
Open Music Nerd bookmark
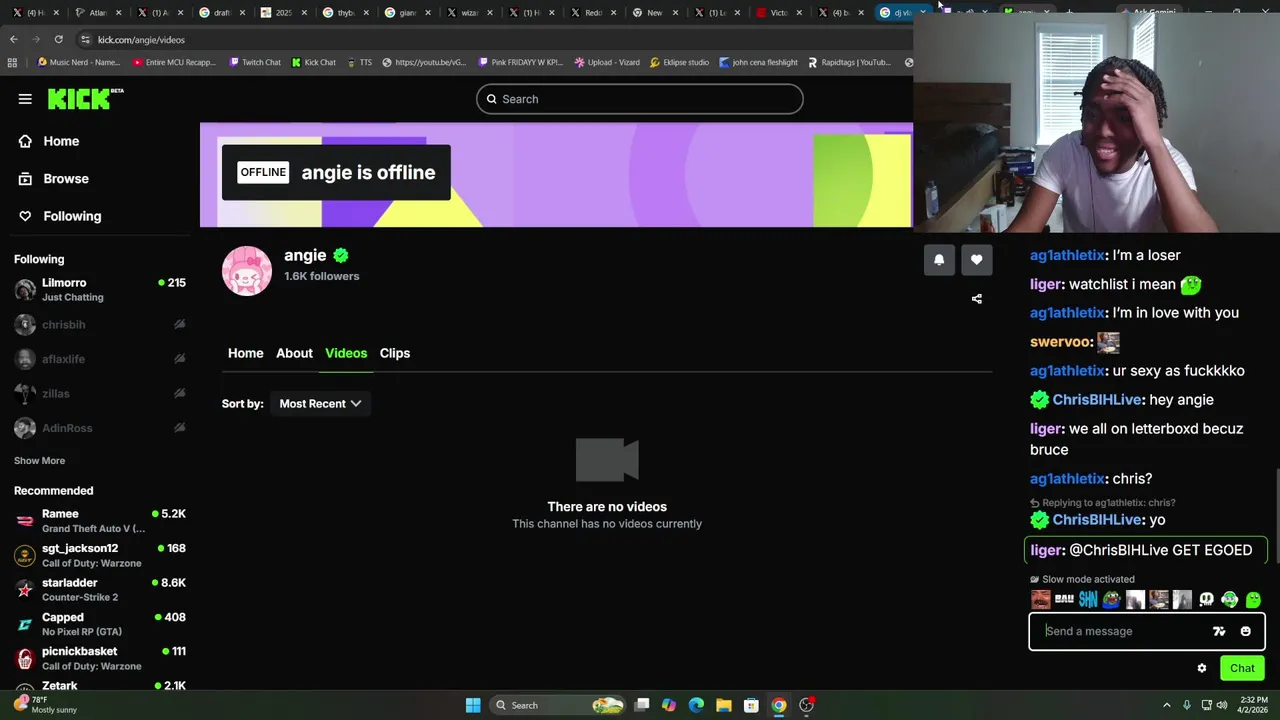[79, 62]
